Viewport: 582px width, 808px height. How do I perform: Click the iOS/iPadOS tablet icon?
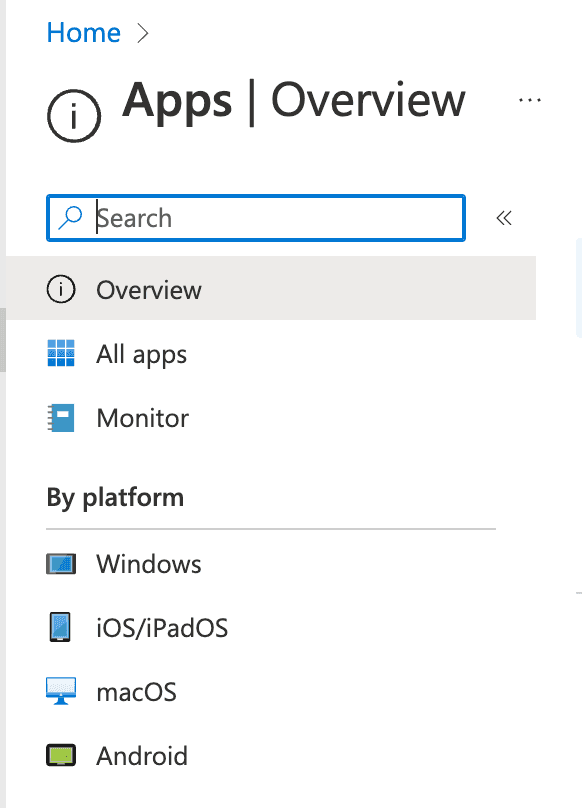pyautogui.click(x=60, y=627)
